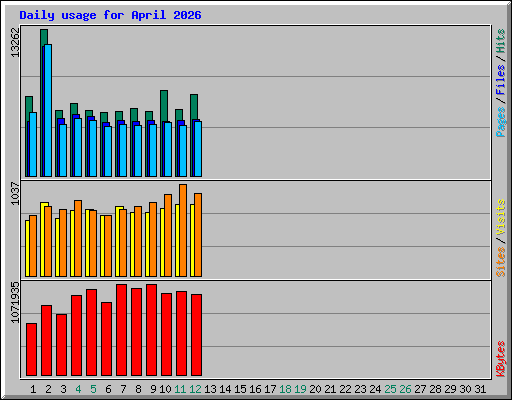Select day 2 on the date axis
The width and height of the screenshot is (512, 400).
[48, 389]
